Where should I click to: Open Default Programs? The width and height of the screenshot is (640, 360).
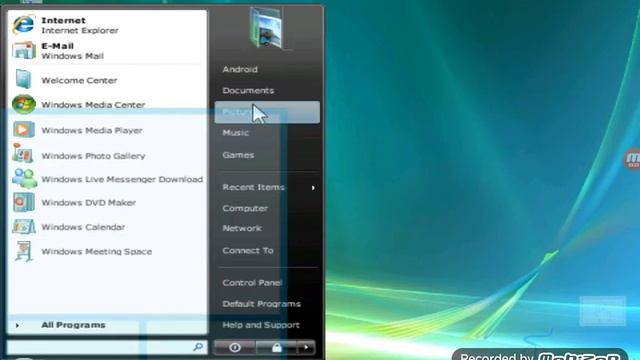click(262, 304)
